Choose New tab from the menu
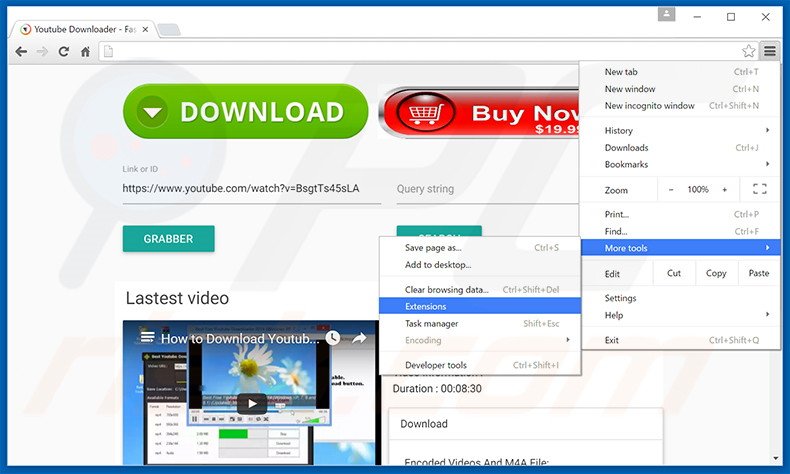 click(x=681, y=72)
